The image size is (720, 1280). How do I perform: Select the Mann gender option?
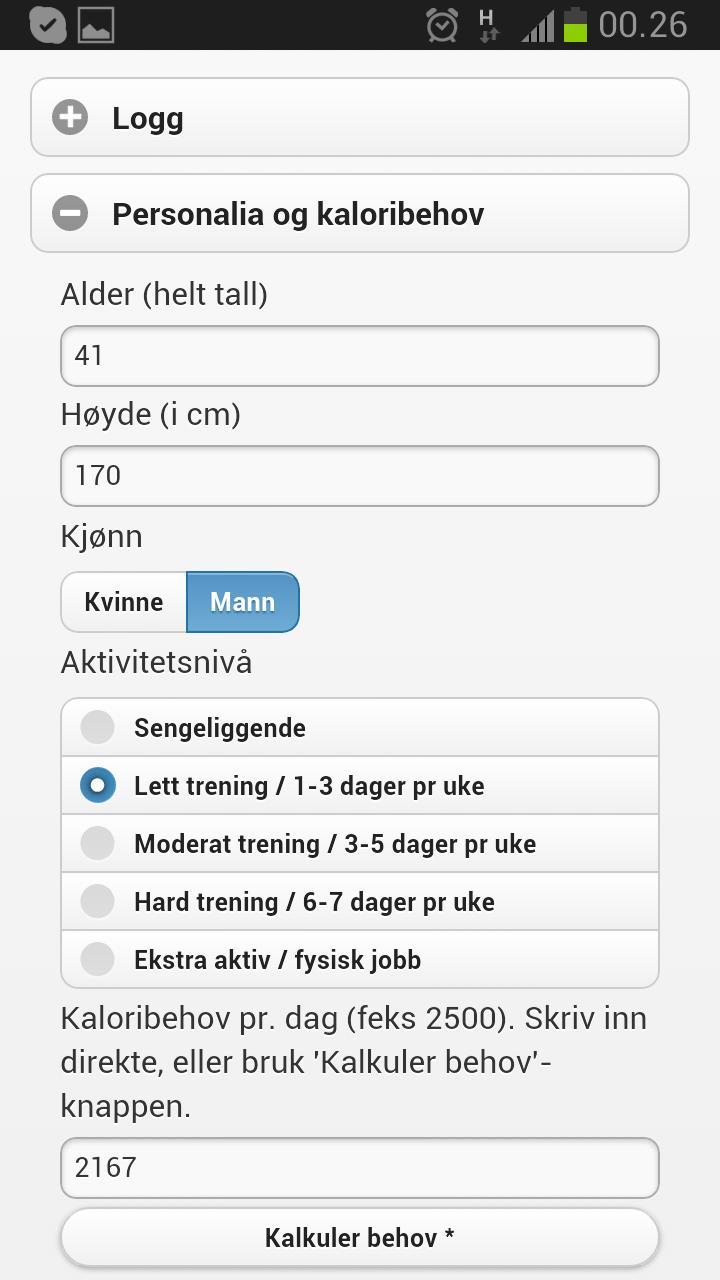click(x=242, y=601)
